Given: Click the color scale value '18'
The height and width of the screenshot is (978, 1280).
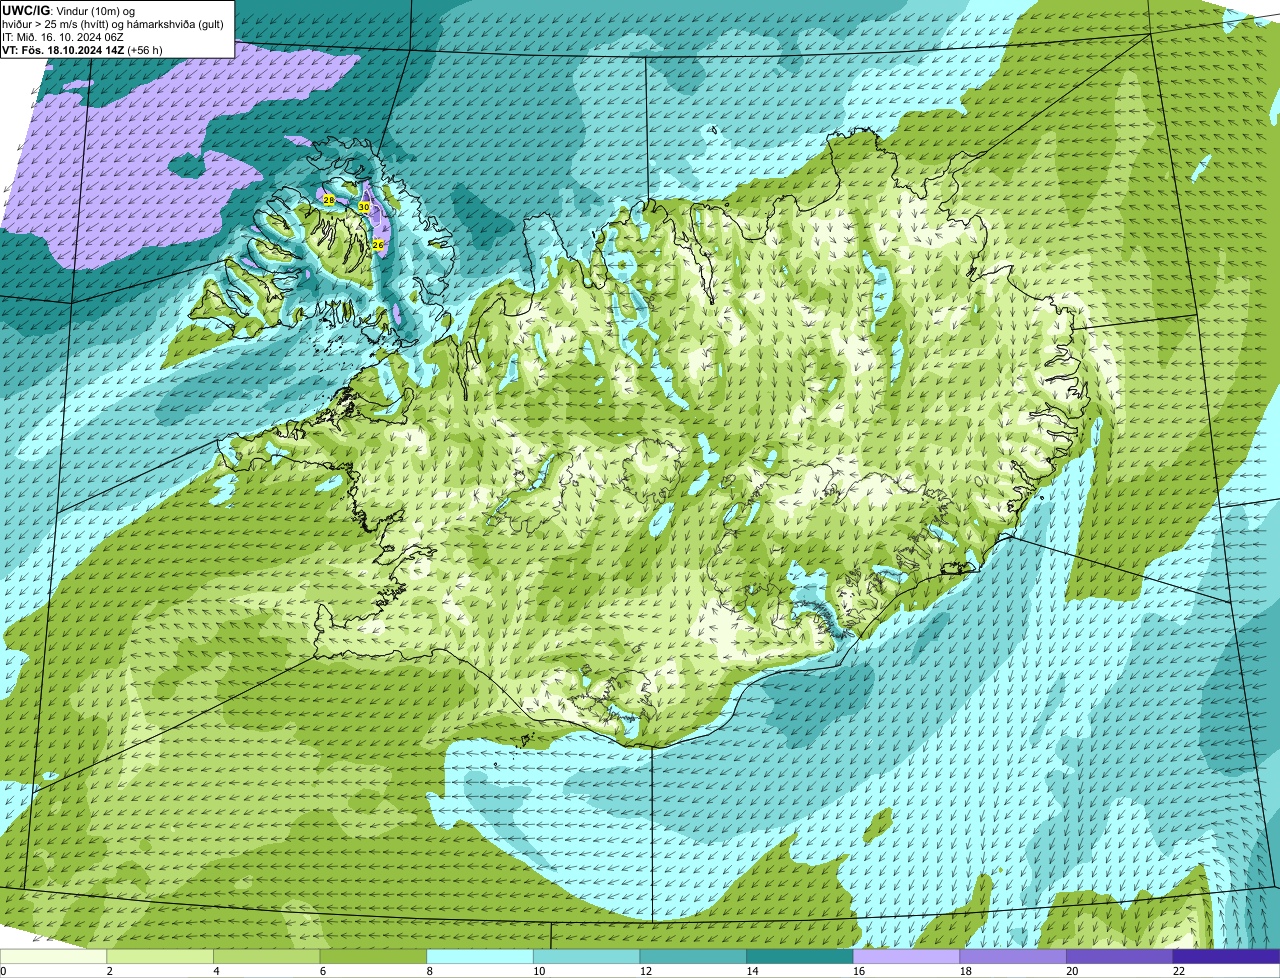Looking at the screenshot, I should coord(966,971).
